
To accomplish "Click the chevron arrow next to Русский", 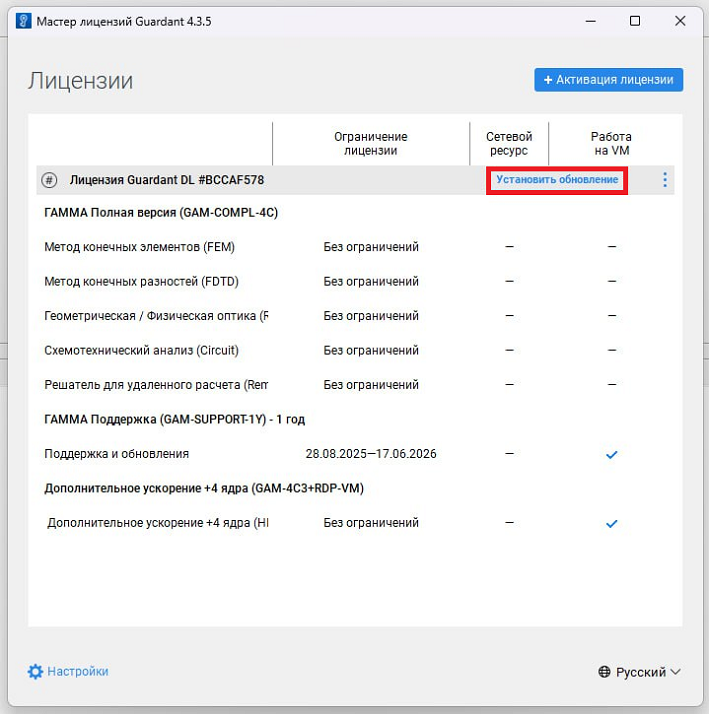I will pos(675,673).
